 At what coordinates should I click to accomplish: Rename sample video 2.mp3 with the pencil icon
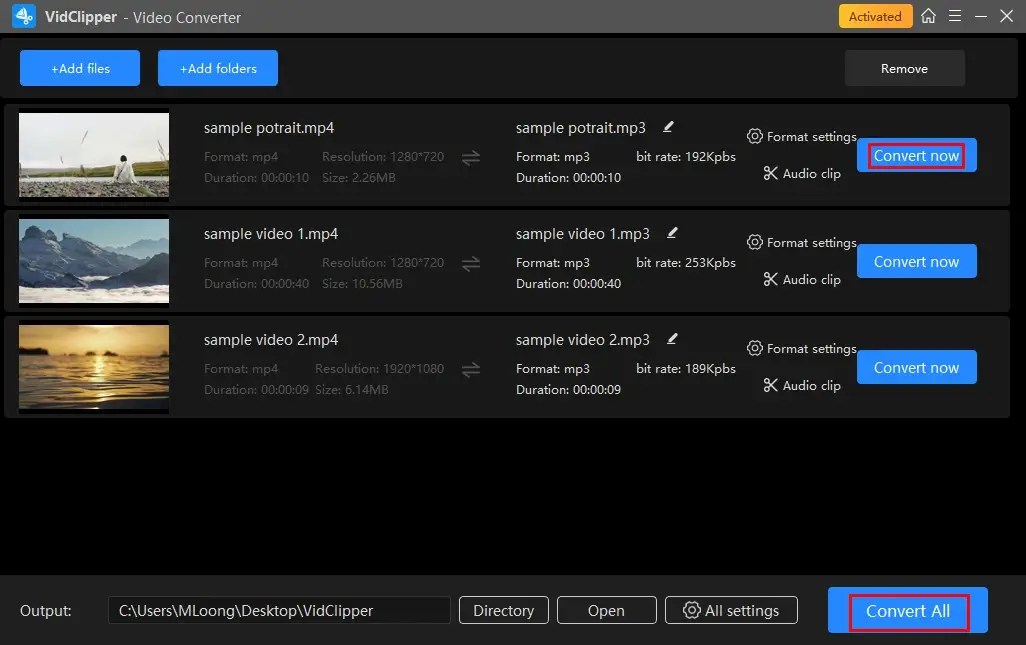pos(672,339)
